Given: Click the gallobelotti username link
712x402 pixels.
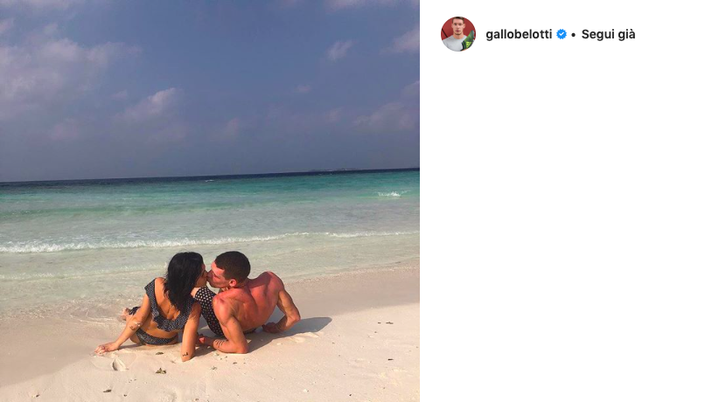Looking at the screenshot, I should point(519,34).
